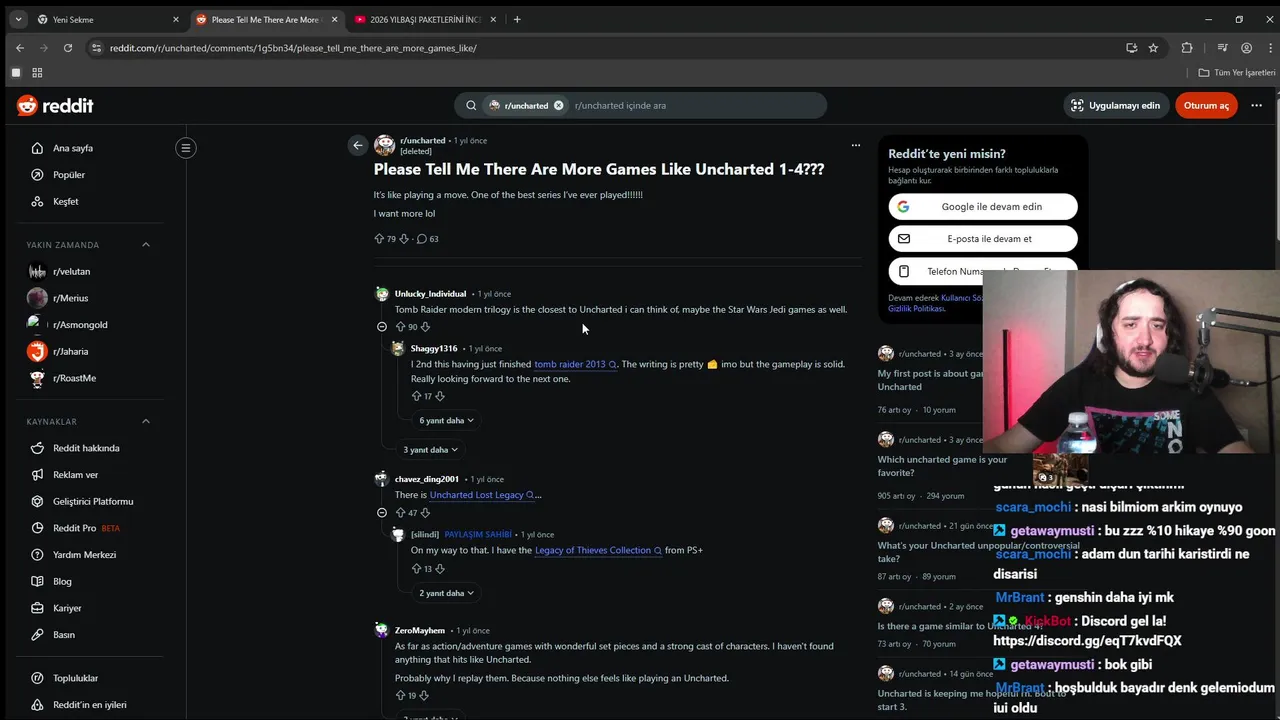
Task: Open ZeroMayhem's user profile
Action: click(420, 631)
